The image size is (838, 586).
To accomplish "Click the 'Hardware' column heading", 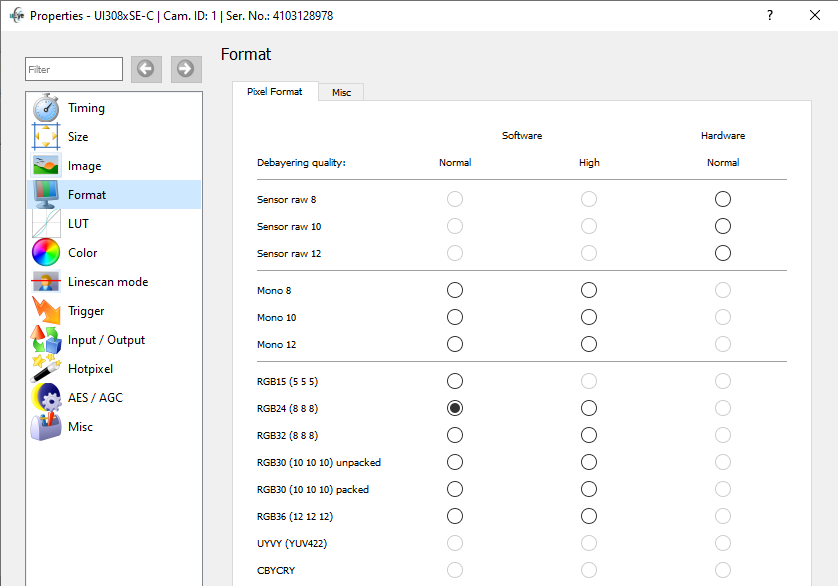I will click(723, 136).
